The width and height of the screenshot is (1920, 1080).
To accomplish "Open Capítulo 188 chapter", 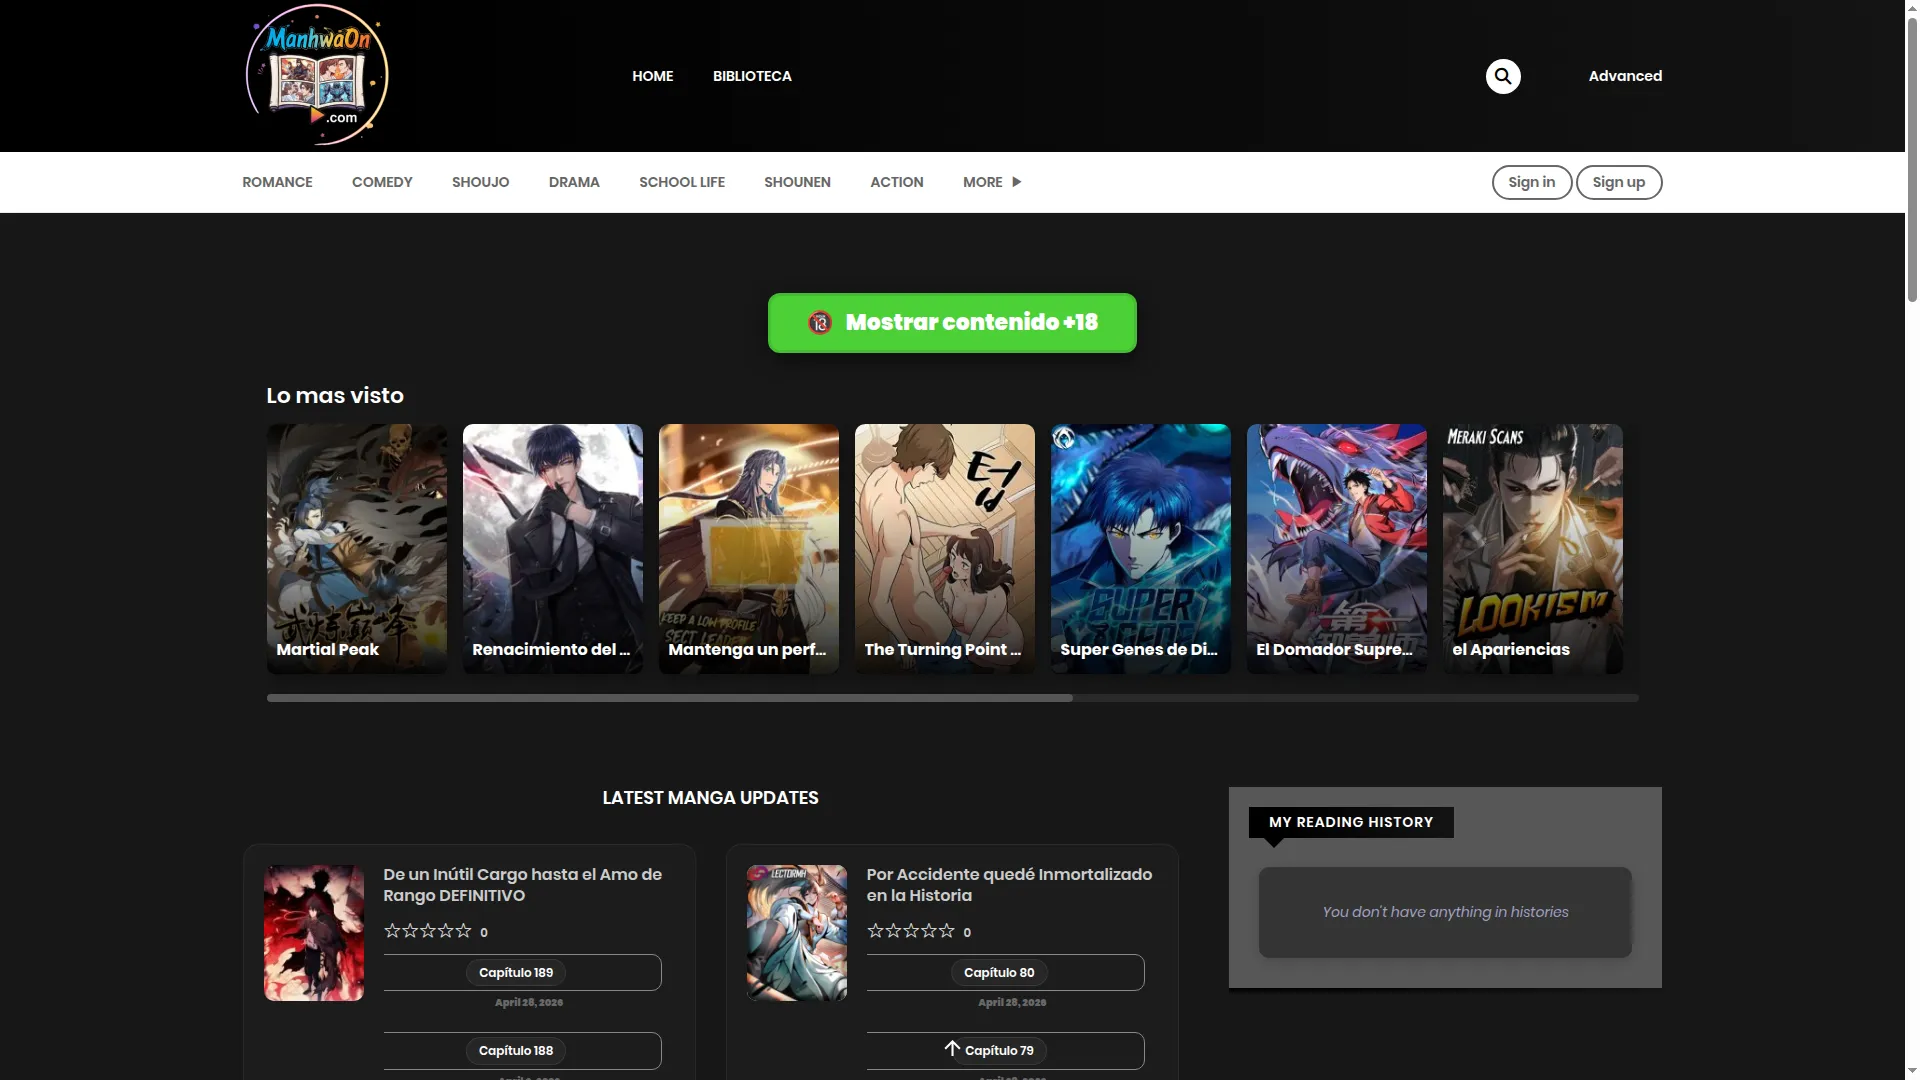I will click(x=516, y=1051).
